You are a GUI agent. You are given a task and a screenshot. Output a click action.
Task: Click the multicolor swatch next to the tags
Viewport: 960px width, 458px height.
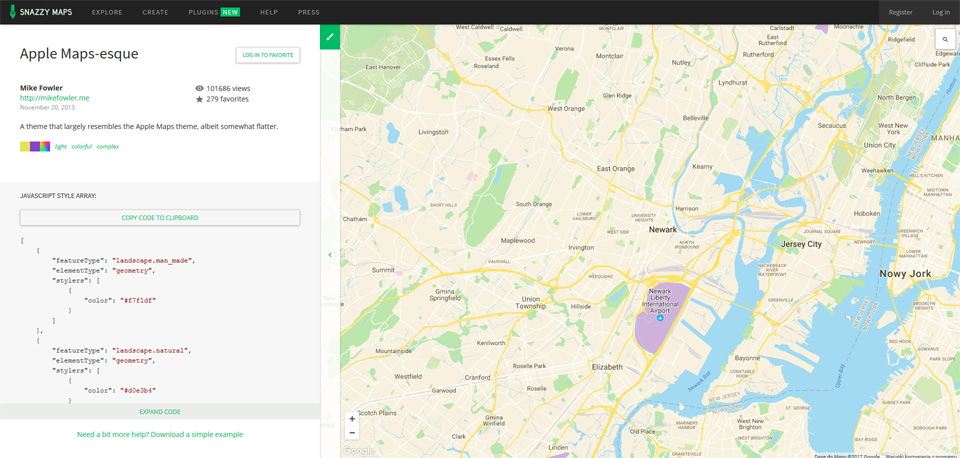click(45, 146)
